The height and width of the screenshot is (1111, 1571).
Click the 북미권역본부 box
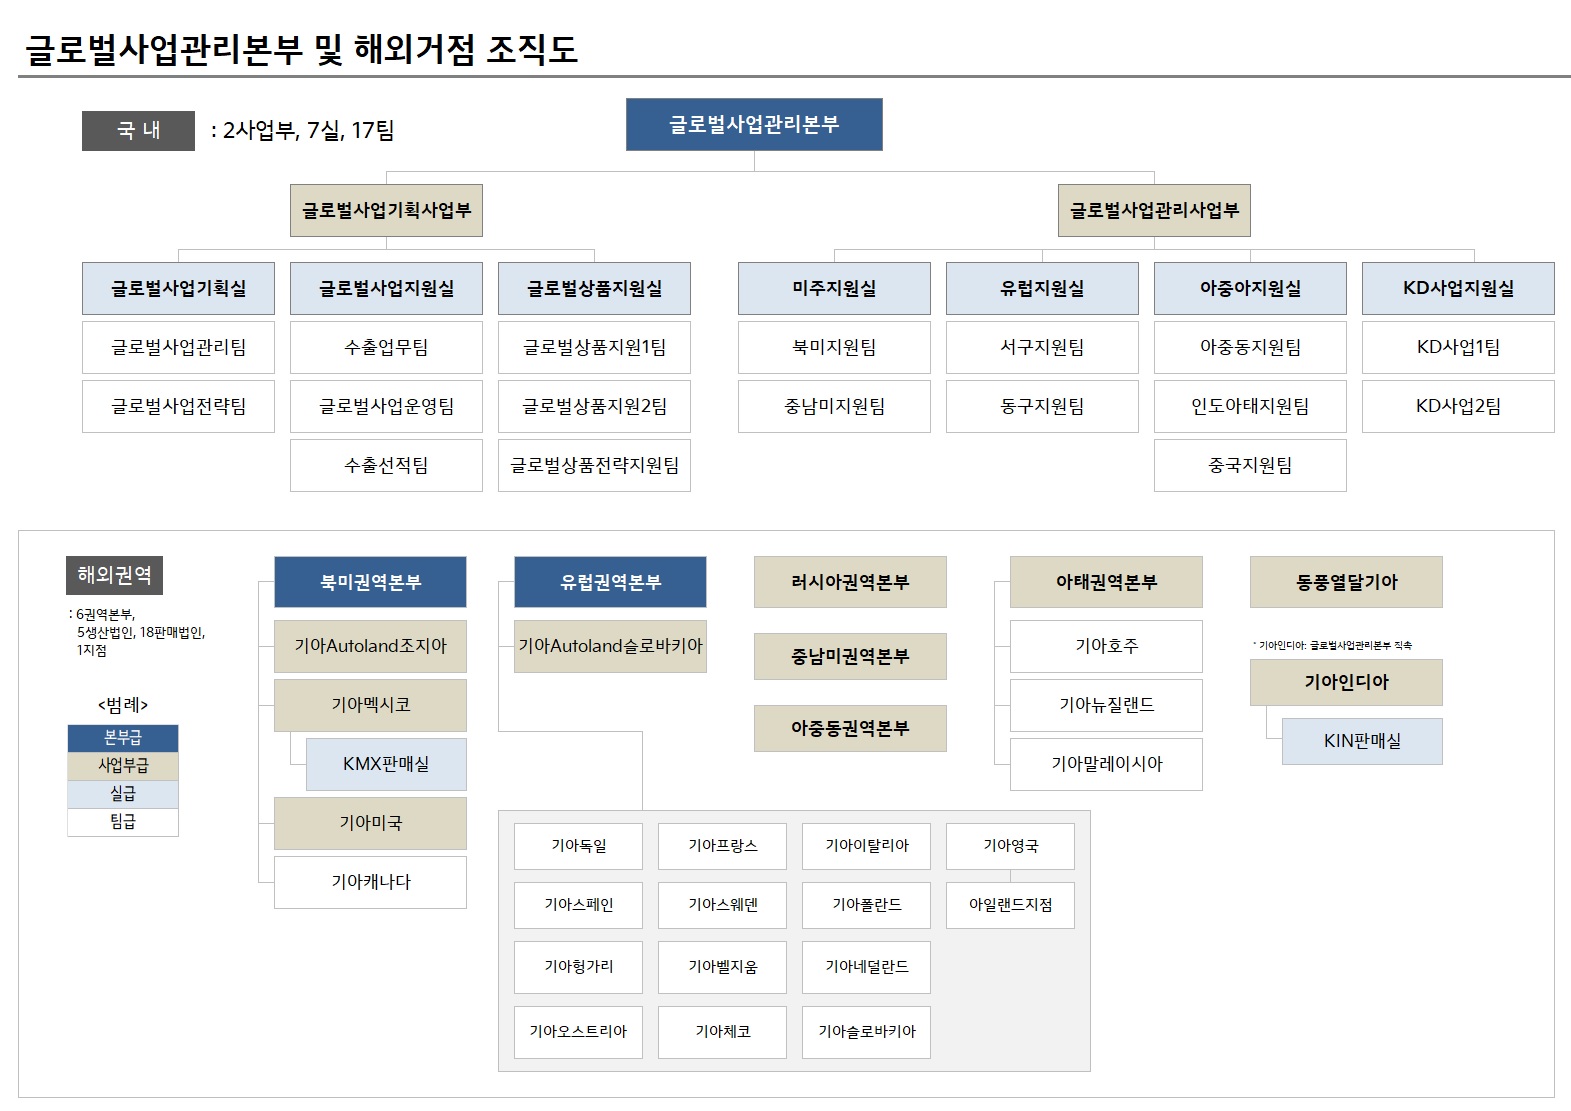(x=370, y=582)
